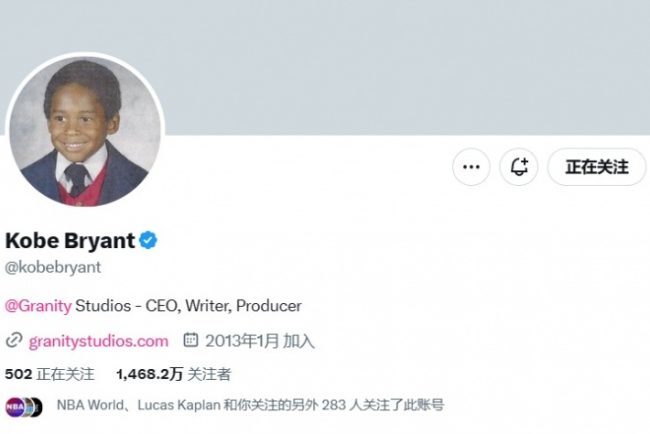Click the calendar icon by join date
The width and height of the screenshot is (650, 434).
coord(192,341)
